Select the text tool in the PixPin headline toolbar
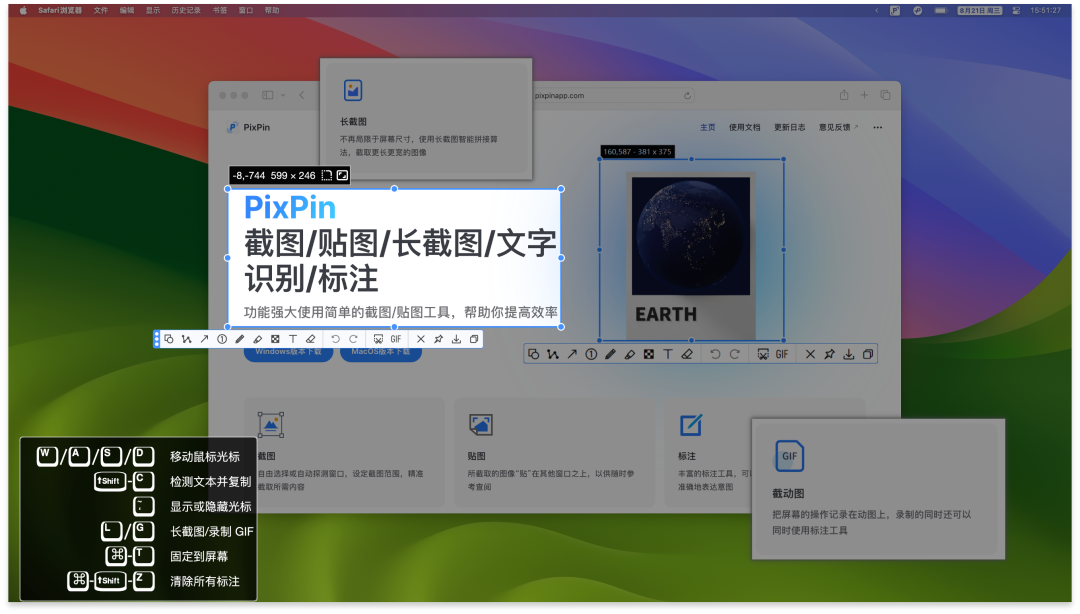The image size is (1080, 614). coord(293,339)
